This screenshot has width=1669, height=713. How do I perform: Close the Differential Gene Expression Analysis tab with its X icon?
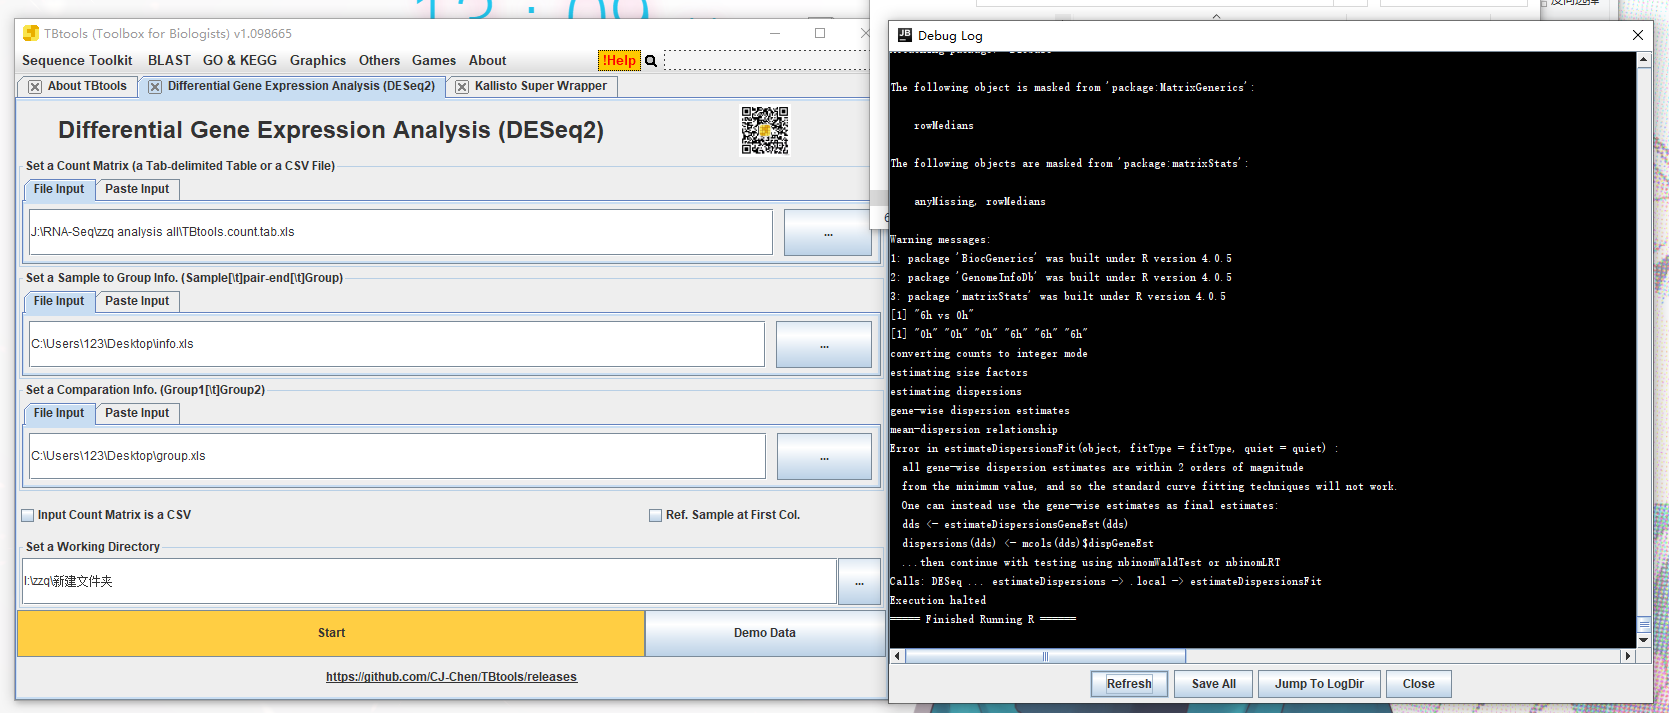tap(155, 87)
